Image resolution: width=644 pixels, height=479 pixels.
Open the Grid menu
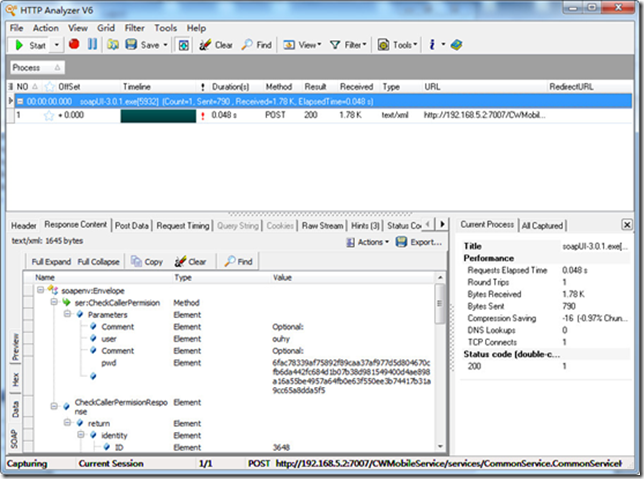105,28
